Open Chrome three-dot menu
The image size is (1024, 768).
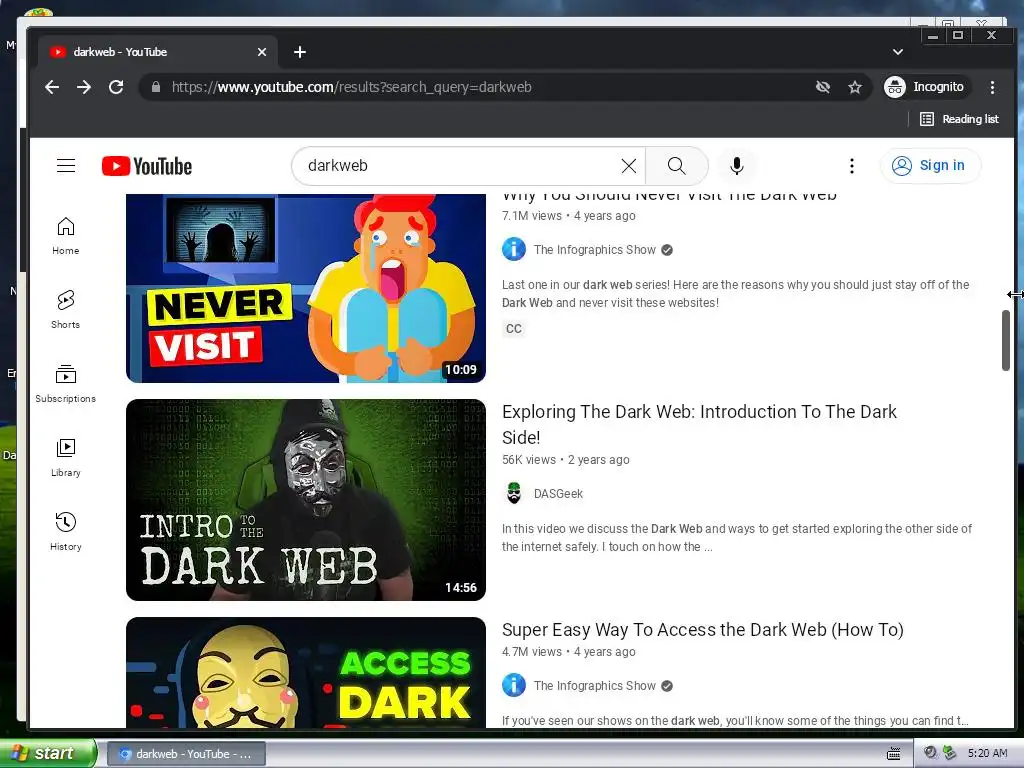[992, 87]
